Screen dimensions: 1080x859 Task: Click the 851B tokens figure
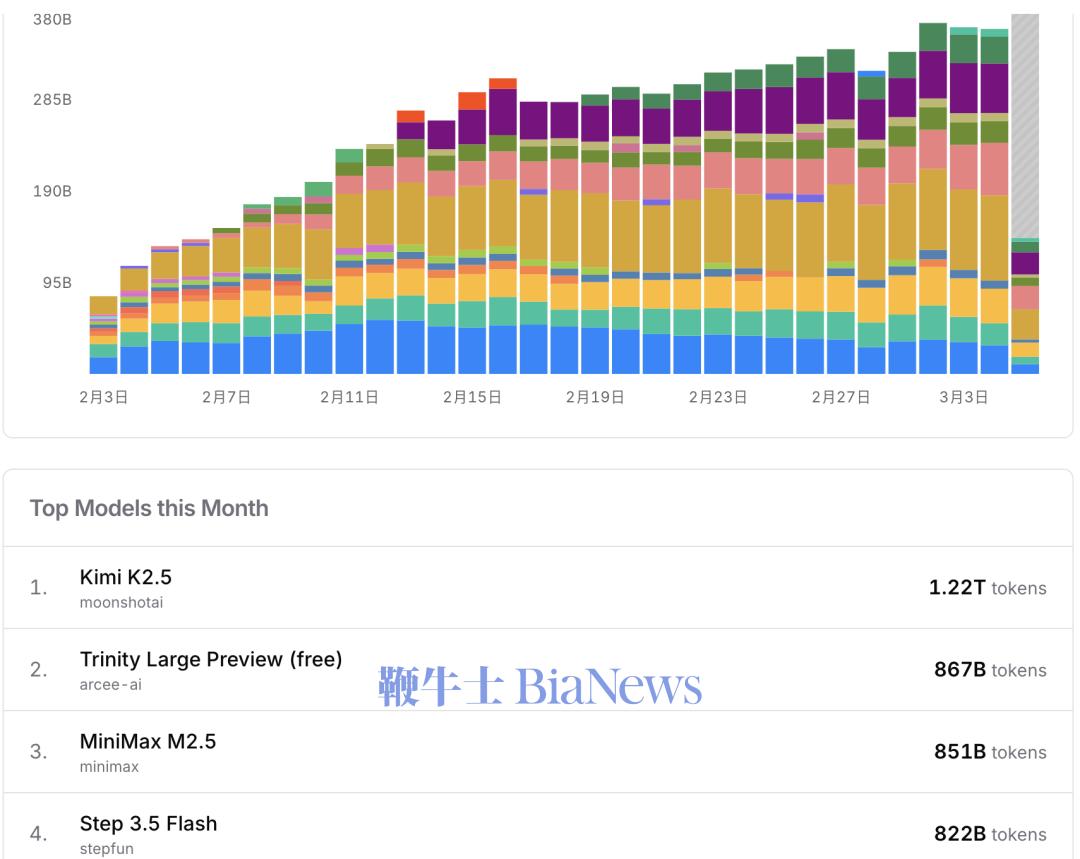990,752
